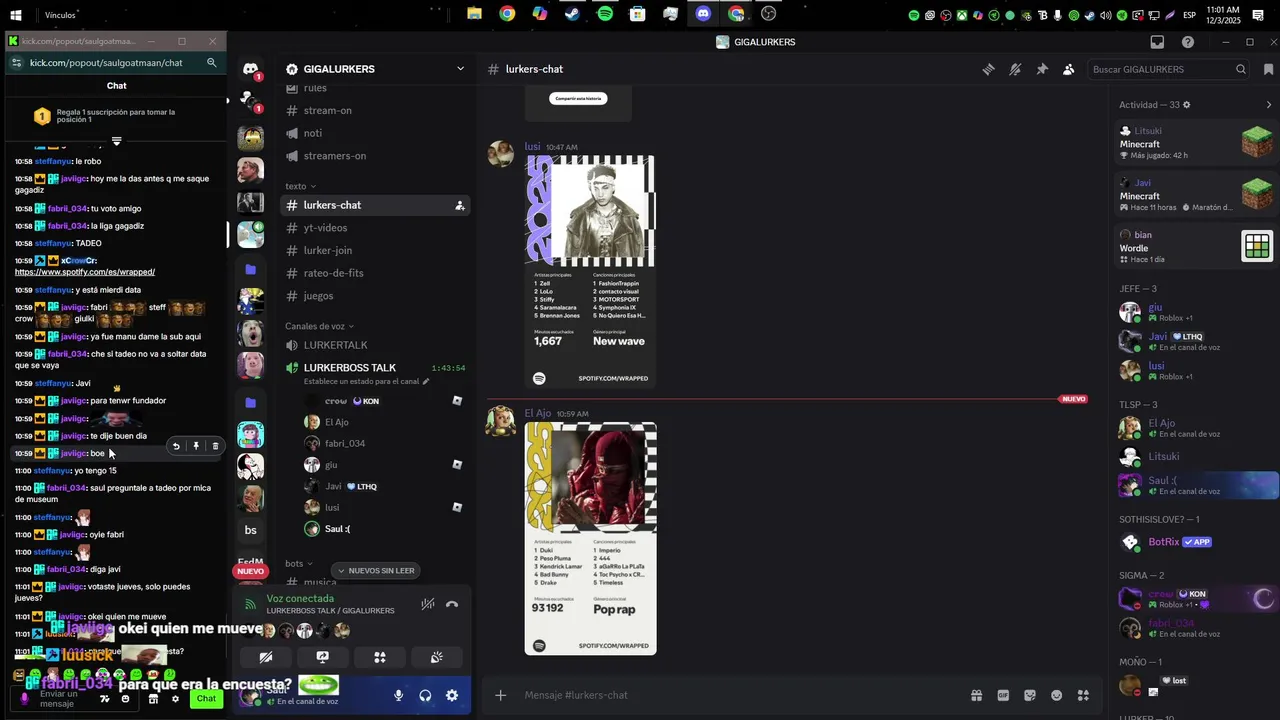Open Discord help icon in title bar
The width and height of the screenshot is (1280, 720).
click(1188, 42)
